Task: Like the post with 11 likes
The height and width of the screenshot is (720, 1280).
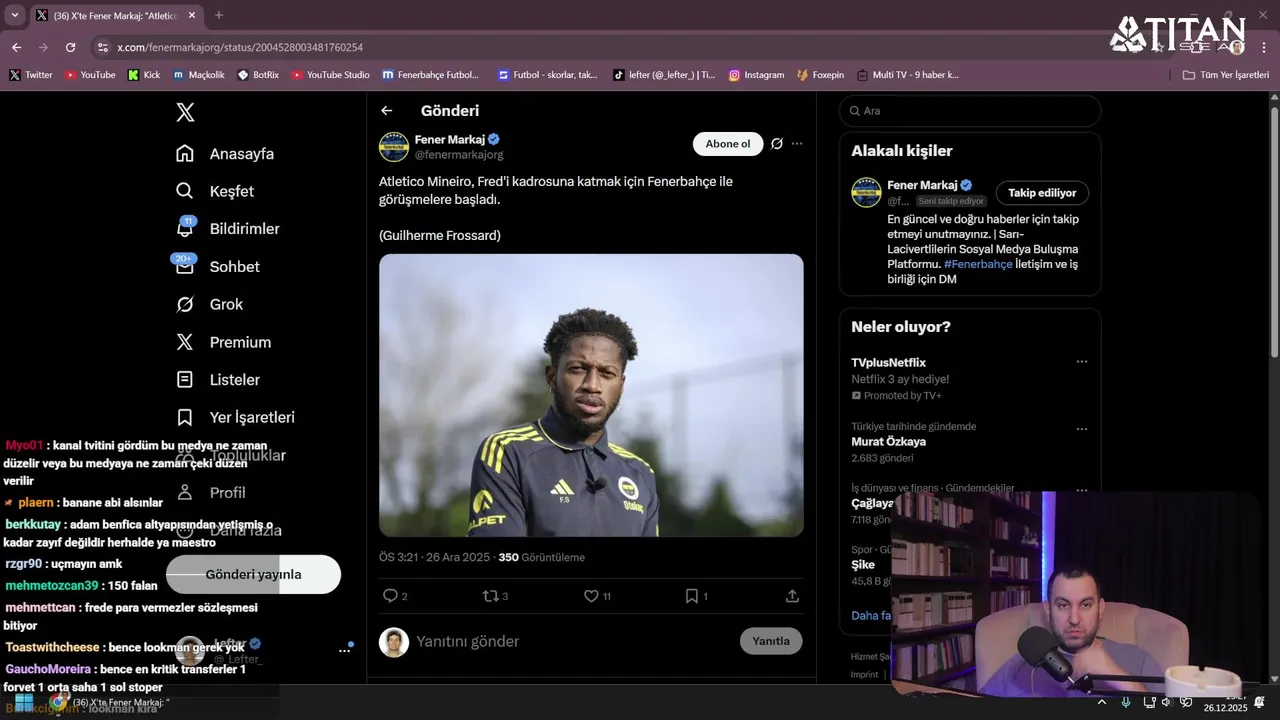Action: (x=591, y=596)
